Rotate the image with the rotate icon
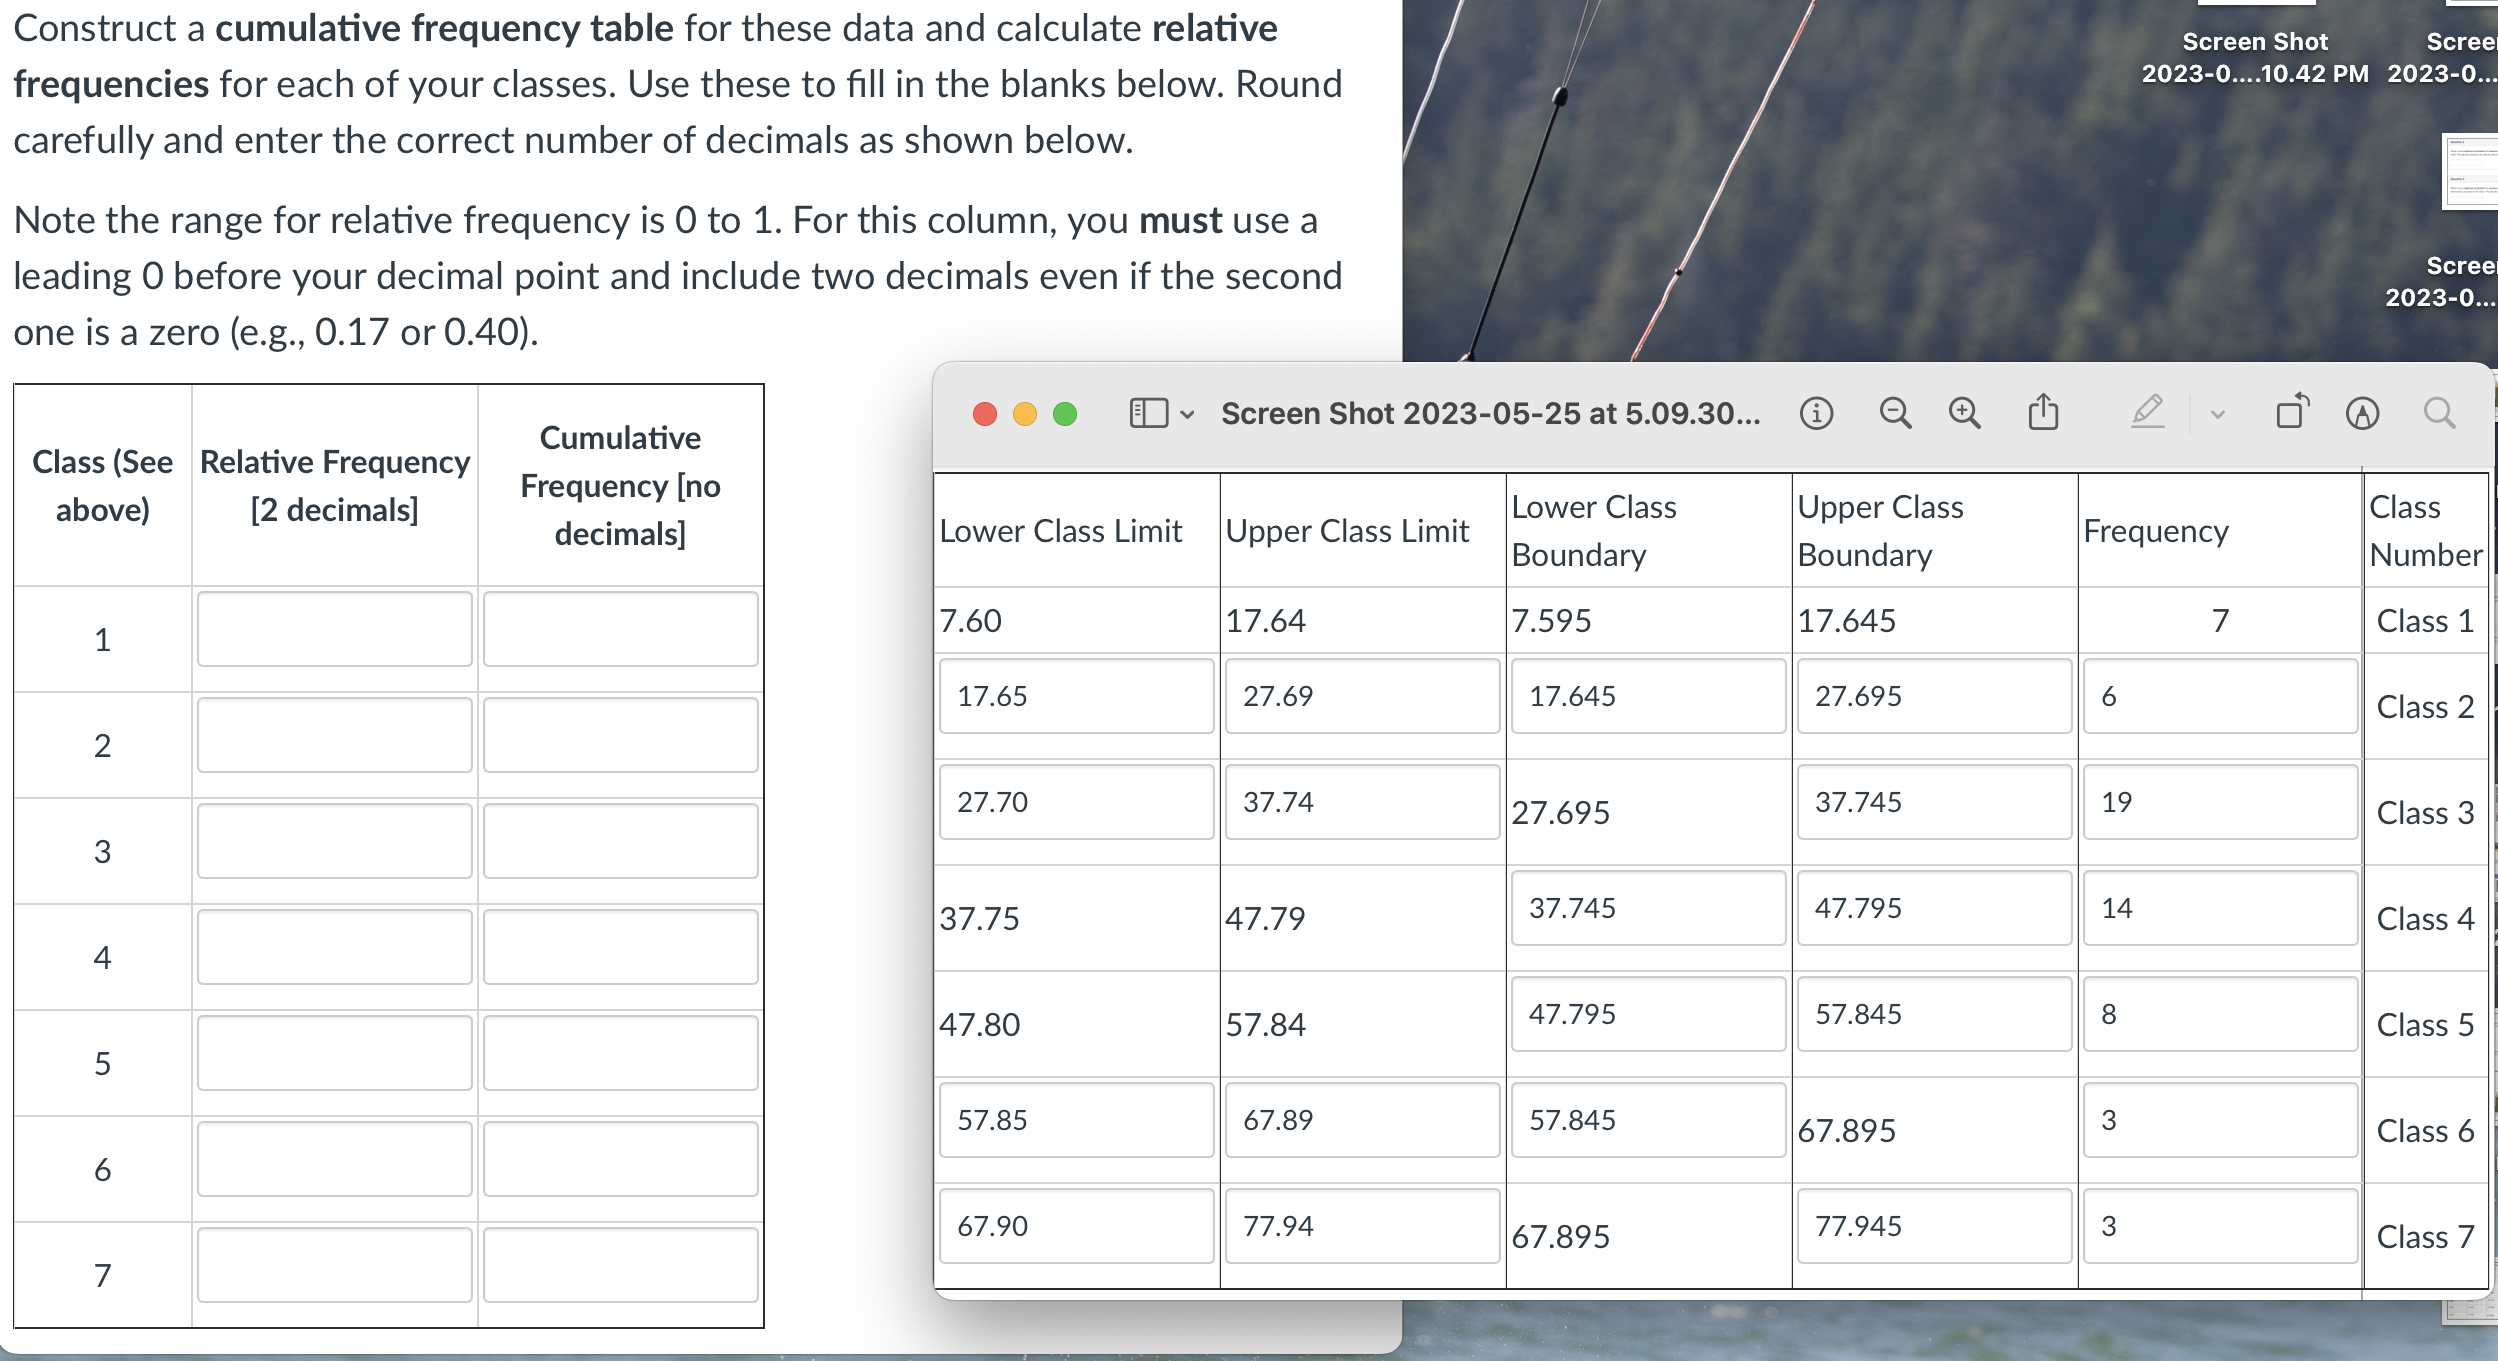2498x1361 pixels. [2292, 411]
